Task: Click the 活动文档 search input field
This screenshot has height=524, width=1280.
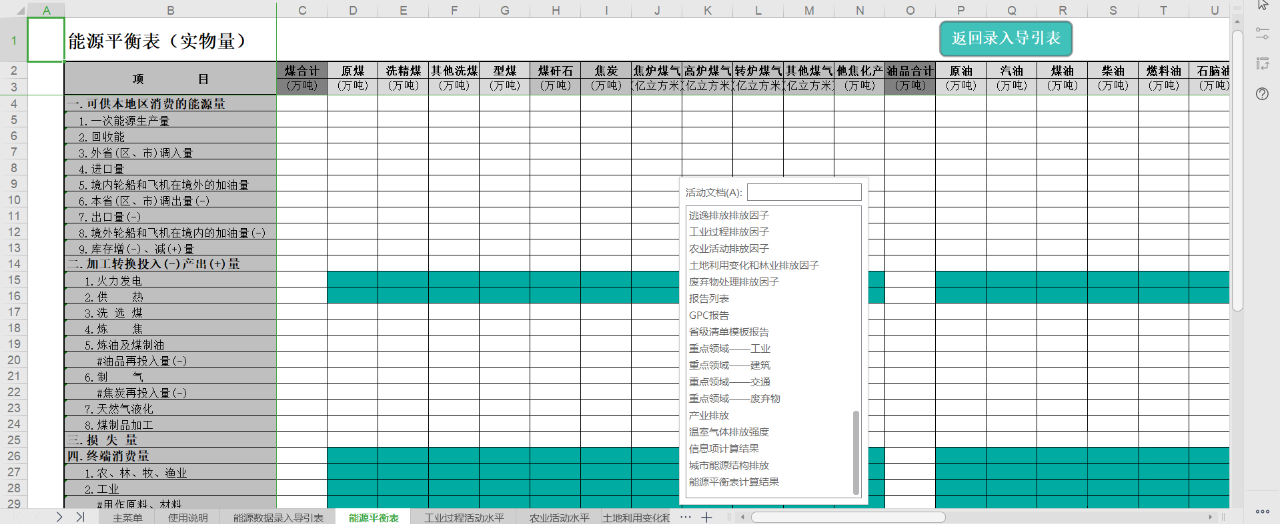Action: [804, 192]
